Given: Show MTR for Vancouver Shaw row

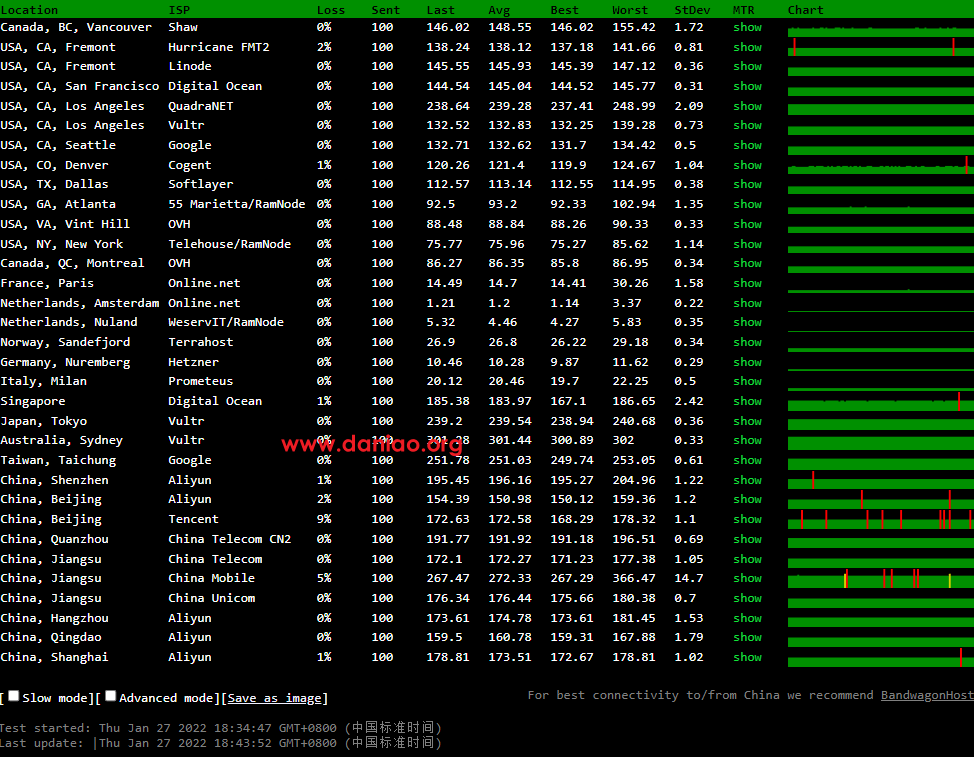Looking at the screenshot, I should 747,27.
